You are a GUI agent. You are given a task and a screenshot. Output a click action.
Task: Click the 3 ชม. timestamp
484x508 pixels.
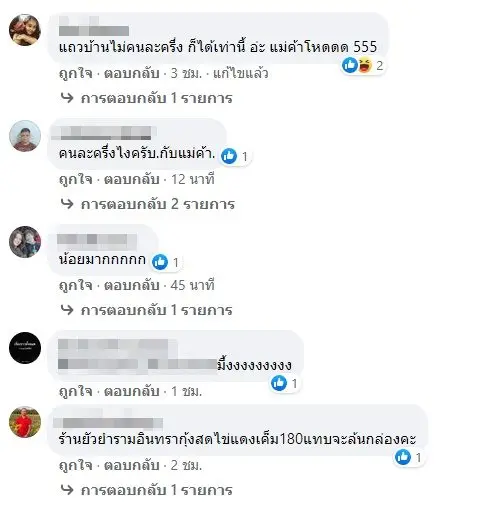186,73
